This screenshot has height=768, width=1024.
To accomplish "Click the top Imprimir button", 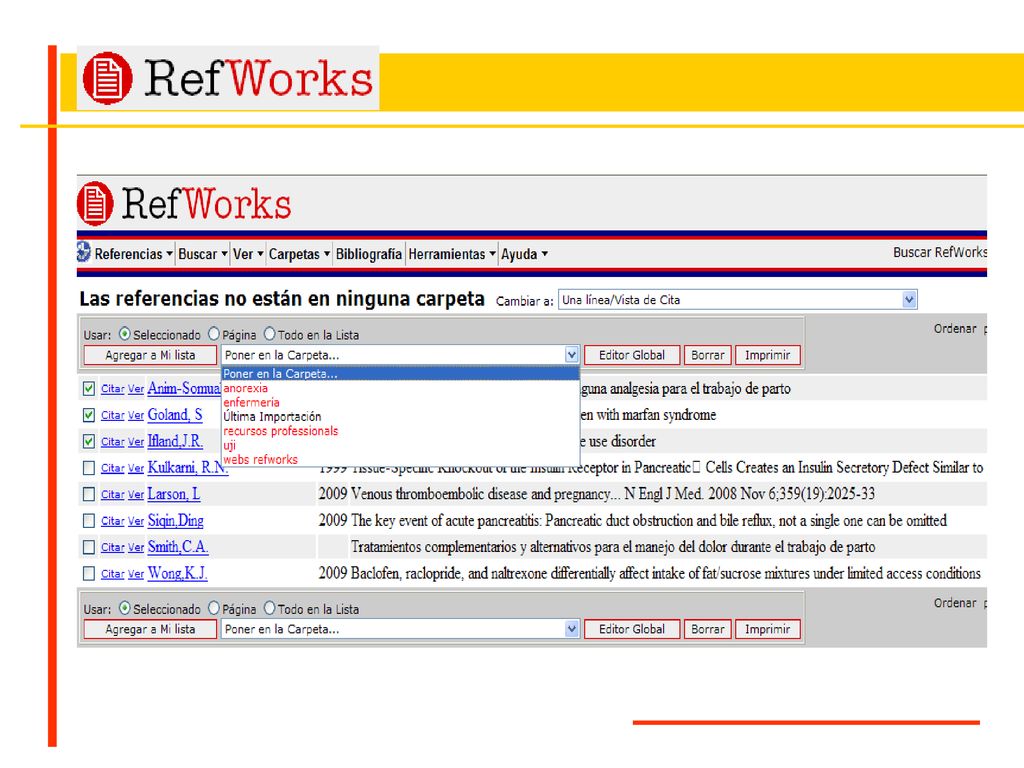I will 767,355.
